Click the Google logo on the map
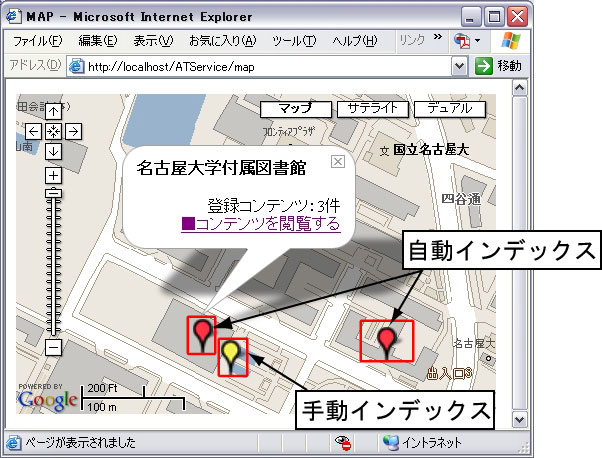This screenshot has width=602, height=458. click(47, 400)
